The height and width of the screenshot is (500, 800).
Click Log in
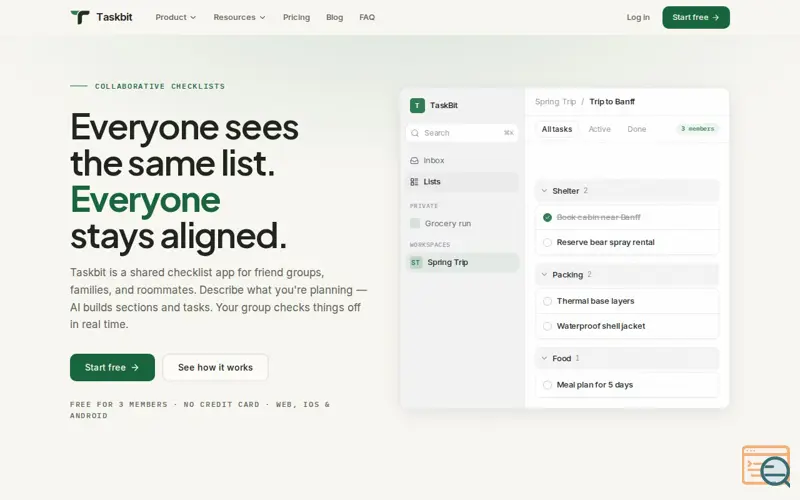[x=638, y=17]
